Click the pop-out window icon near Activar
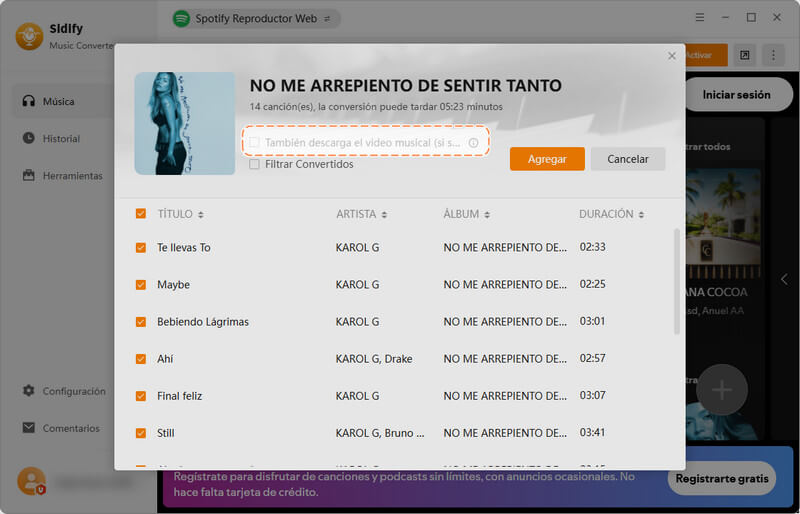Screen dimensions: 800x514 pos(744,55)
